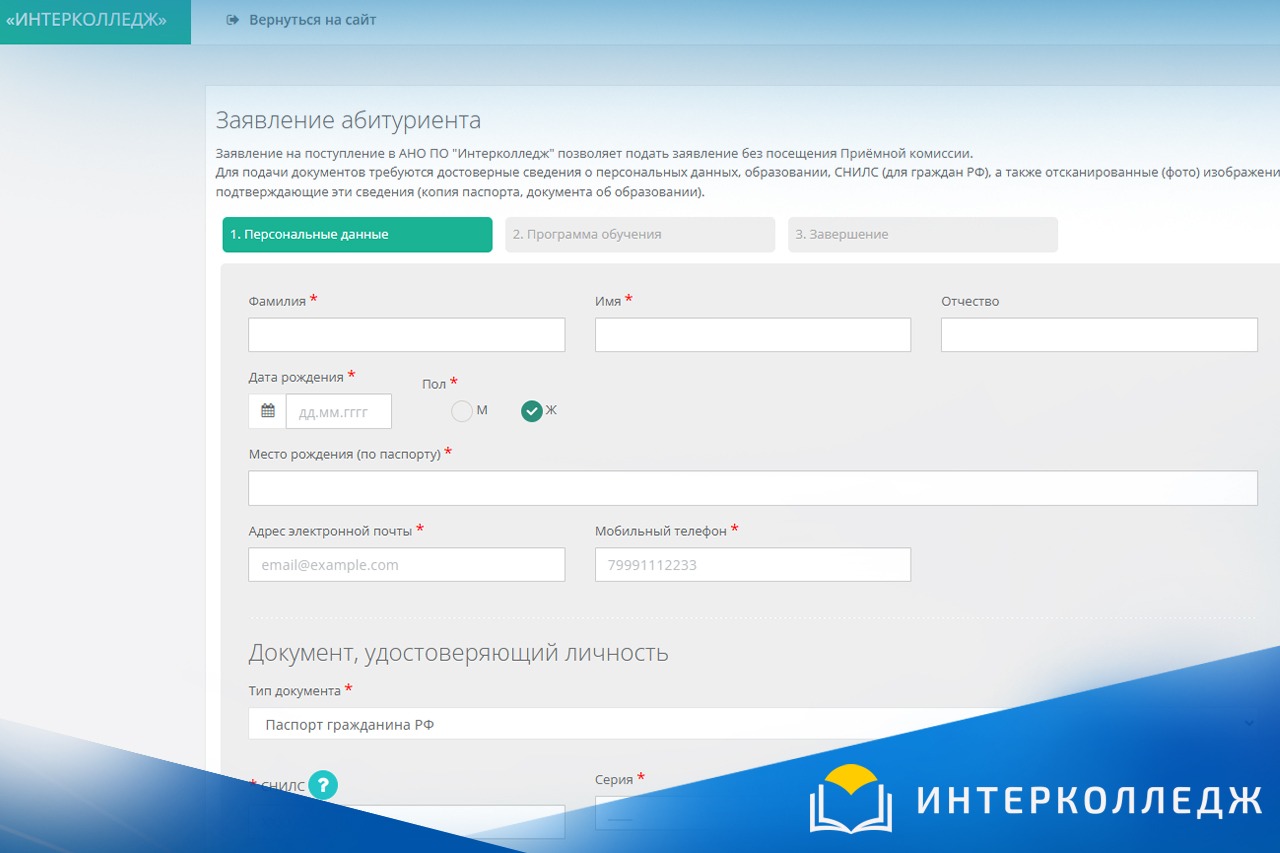Screen dimensions: 1280x853
Task: Click the Дата рождения date field
Action: pos(338,411)
